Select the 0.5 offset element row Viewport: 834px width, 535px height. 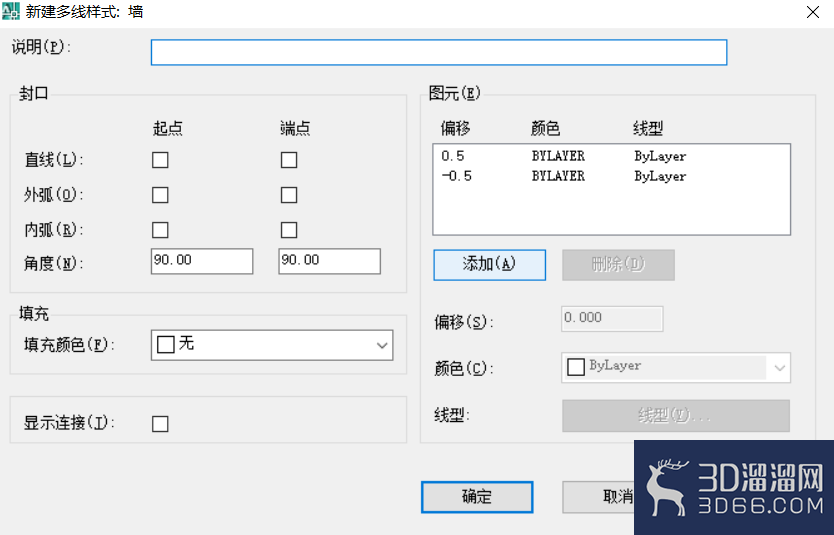pos(611,156)
